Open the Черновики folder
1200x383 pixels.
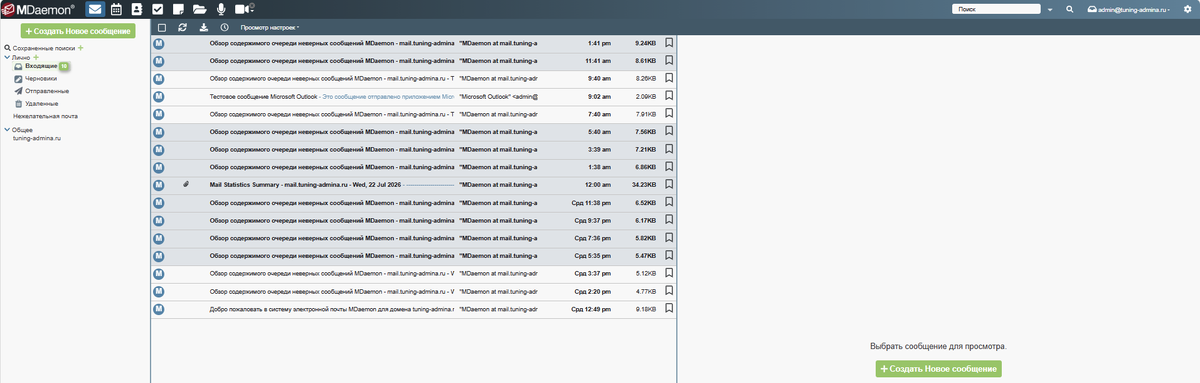[40, 78]
